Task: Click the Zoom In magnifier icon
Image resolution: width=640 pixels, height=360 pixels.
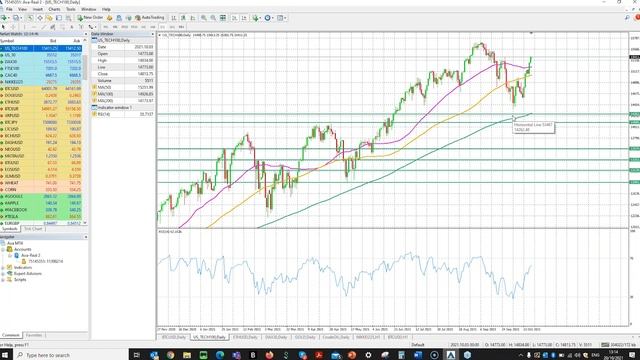Action: [204, 18]
